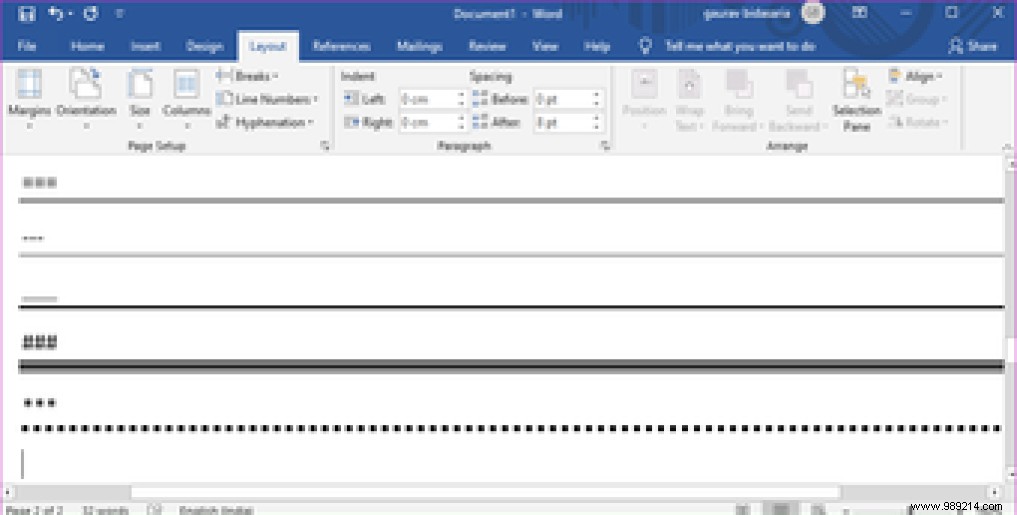The height and width of the screenshot is (515, 1017).
Task: Click the Send Backward button
Action: click(x=798, y=99)
